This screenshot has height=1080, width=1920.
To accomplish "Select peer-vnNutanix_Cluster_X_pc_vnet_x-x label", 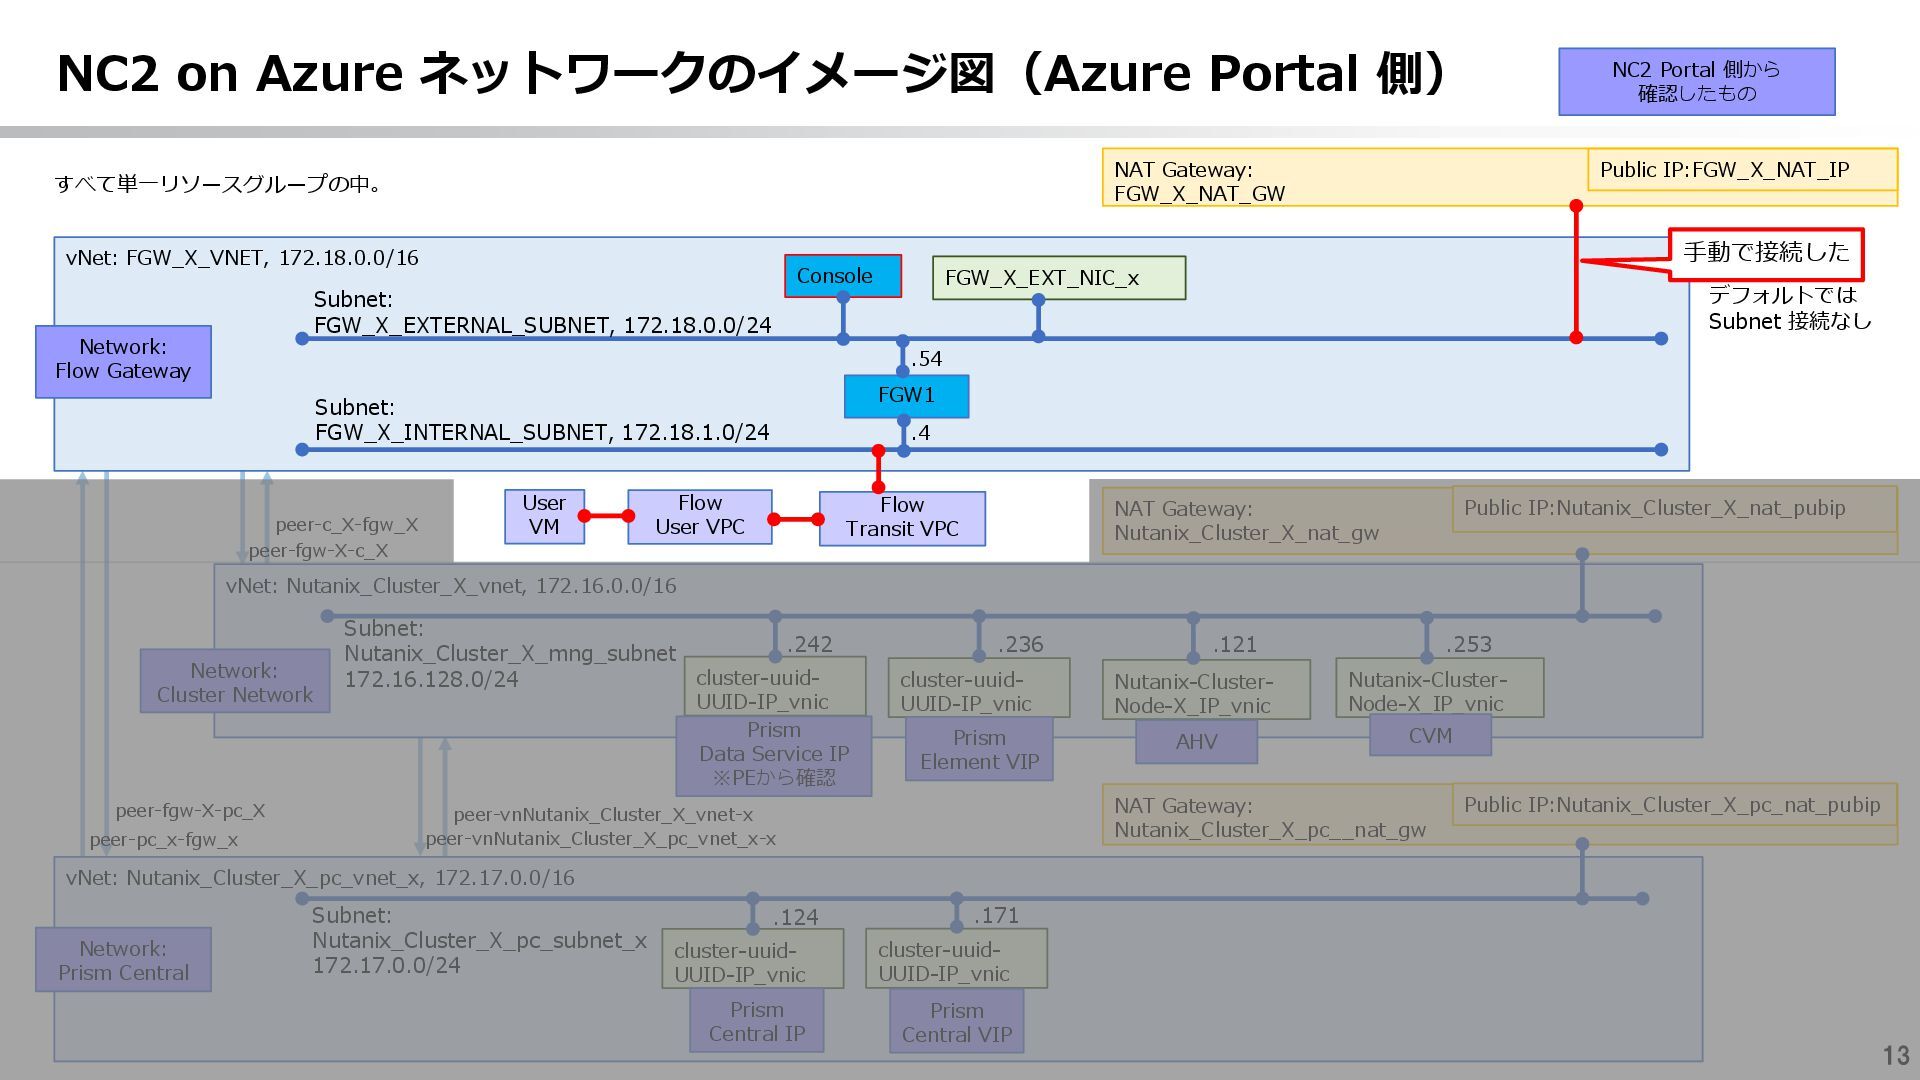I will pyautogui.click(x=601, y=839).
